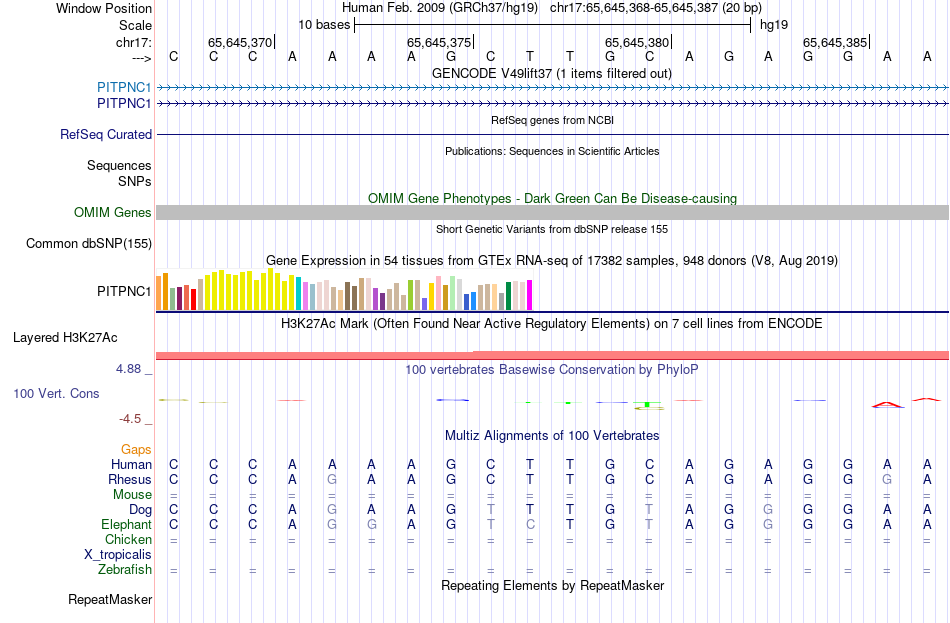Viewport: 950px width, 623px height.
Task: Click Repeating Elements by RepeatMasker title
Action: pyautogui.click(x=553, y=585)
